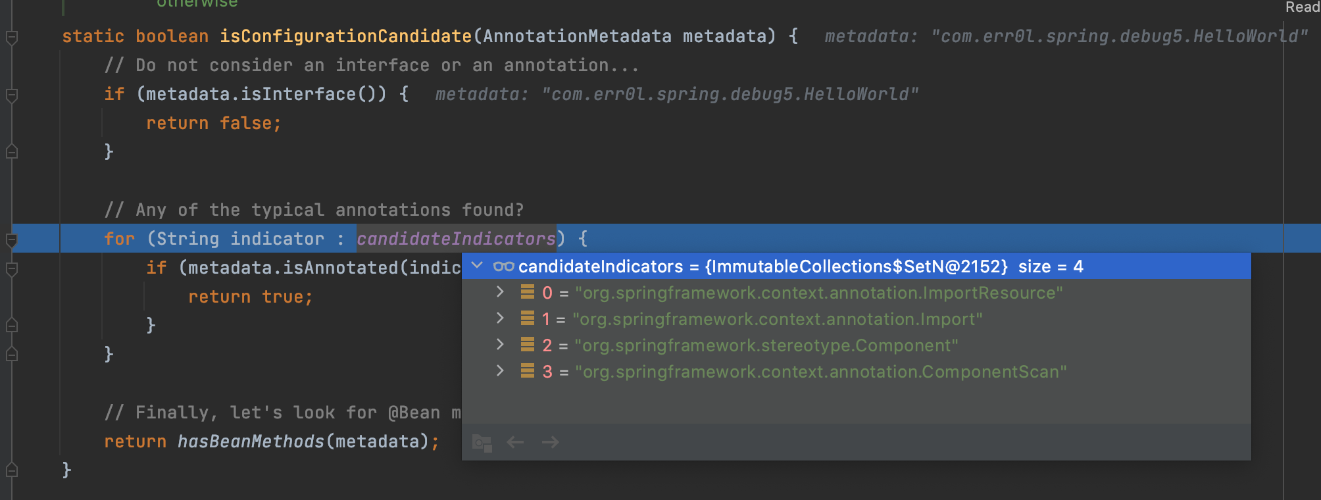Expand element 3 ComponentScan entry
Screen dimensions: 1321x500
point(501,371)
